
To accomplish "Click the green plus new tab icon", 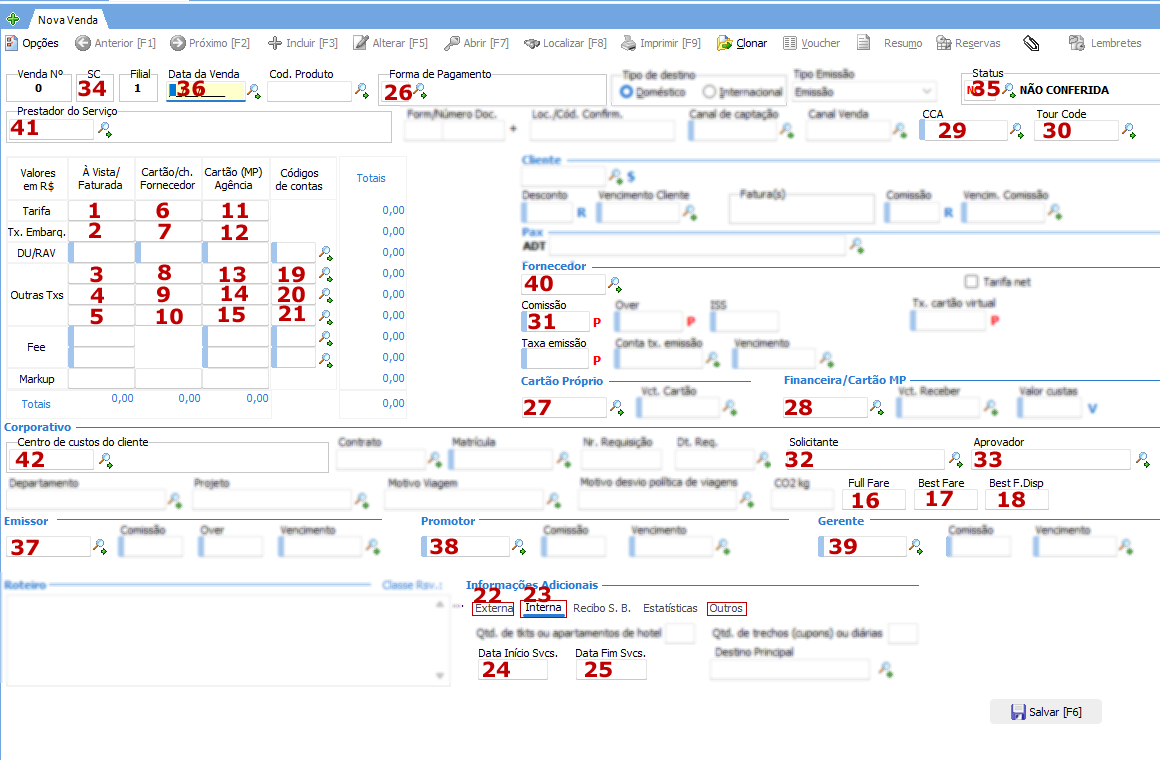I will [13, 19].
